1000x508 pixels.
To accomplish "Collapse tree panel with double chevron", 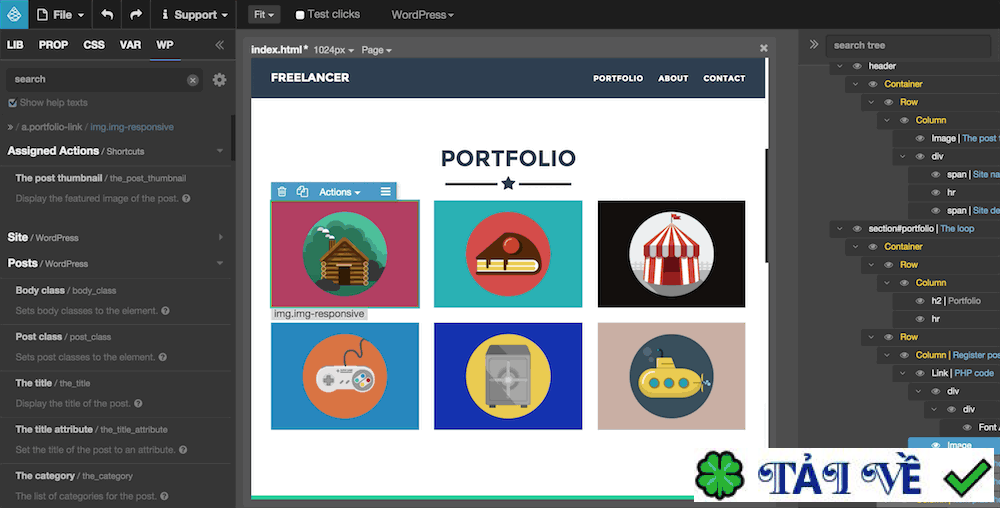I will click(x=814, y=44).
